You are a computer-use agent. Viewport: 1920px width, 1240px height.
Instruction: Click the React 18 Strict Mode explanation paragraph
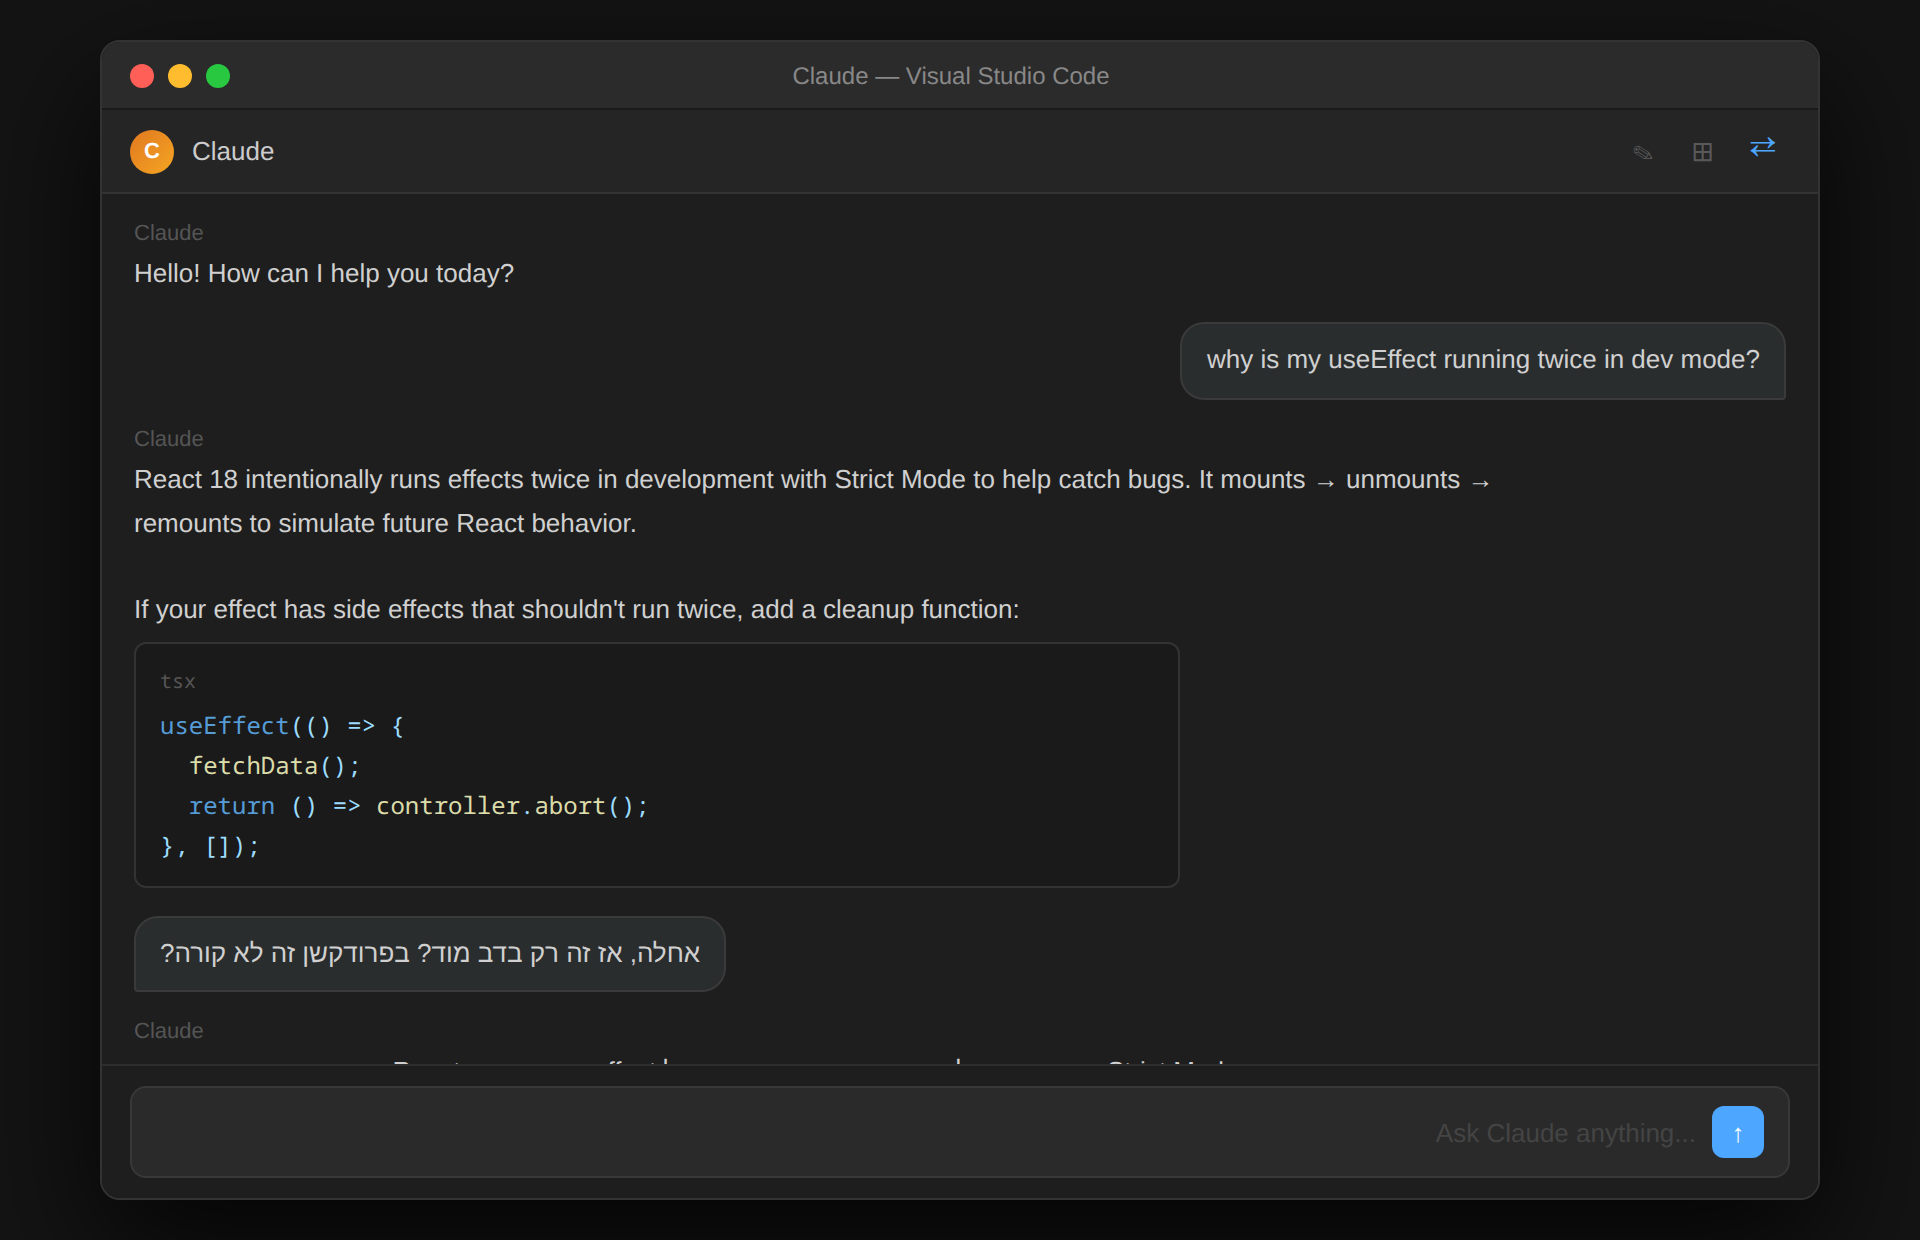812,501
